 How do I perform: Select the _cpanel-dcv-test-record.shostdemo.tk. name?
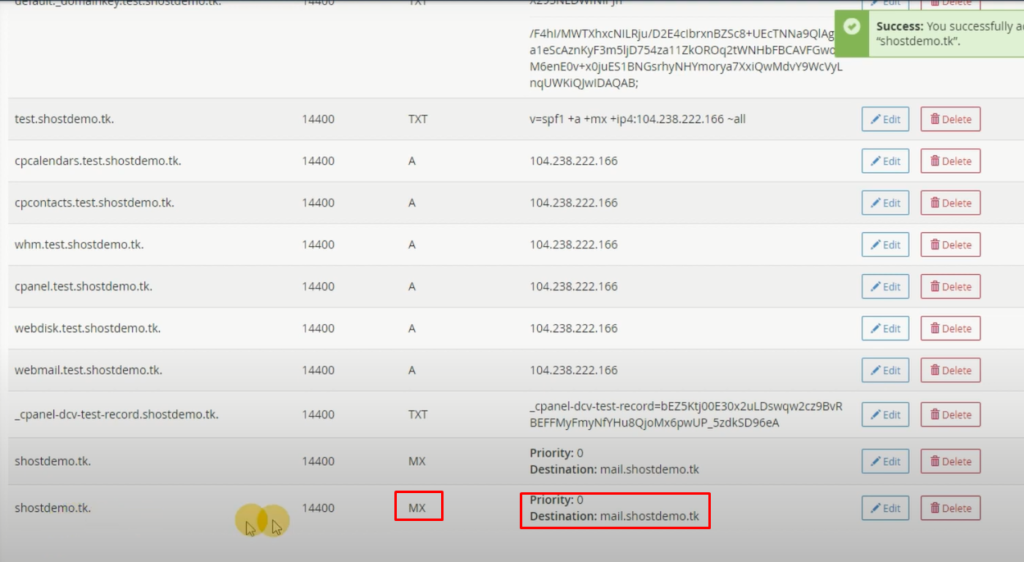click(x=116, y=414)
